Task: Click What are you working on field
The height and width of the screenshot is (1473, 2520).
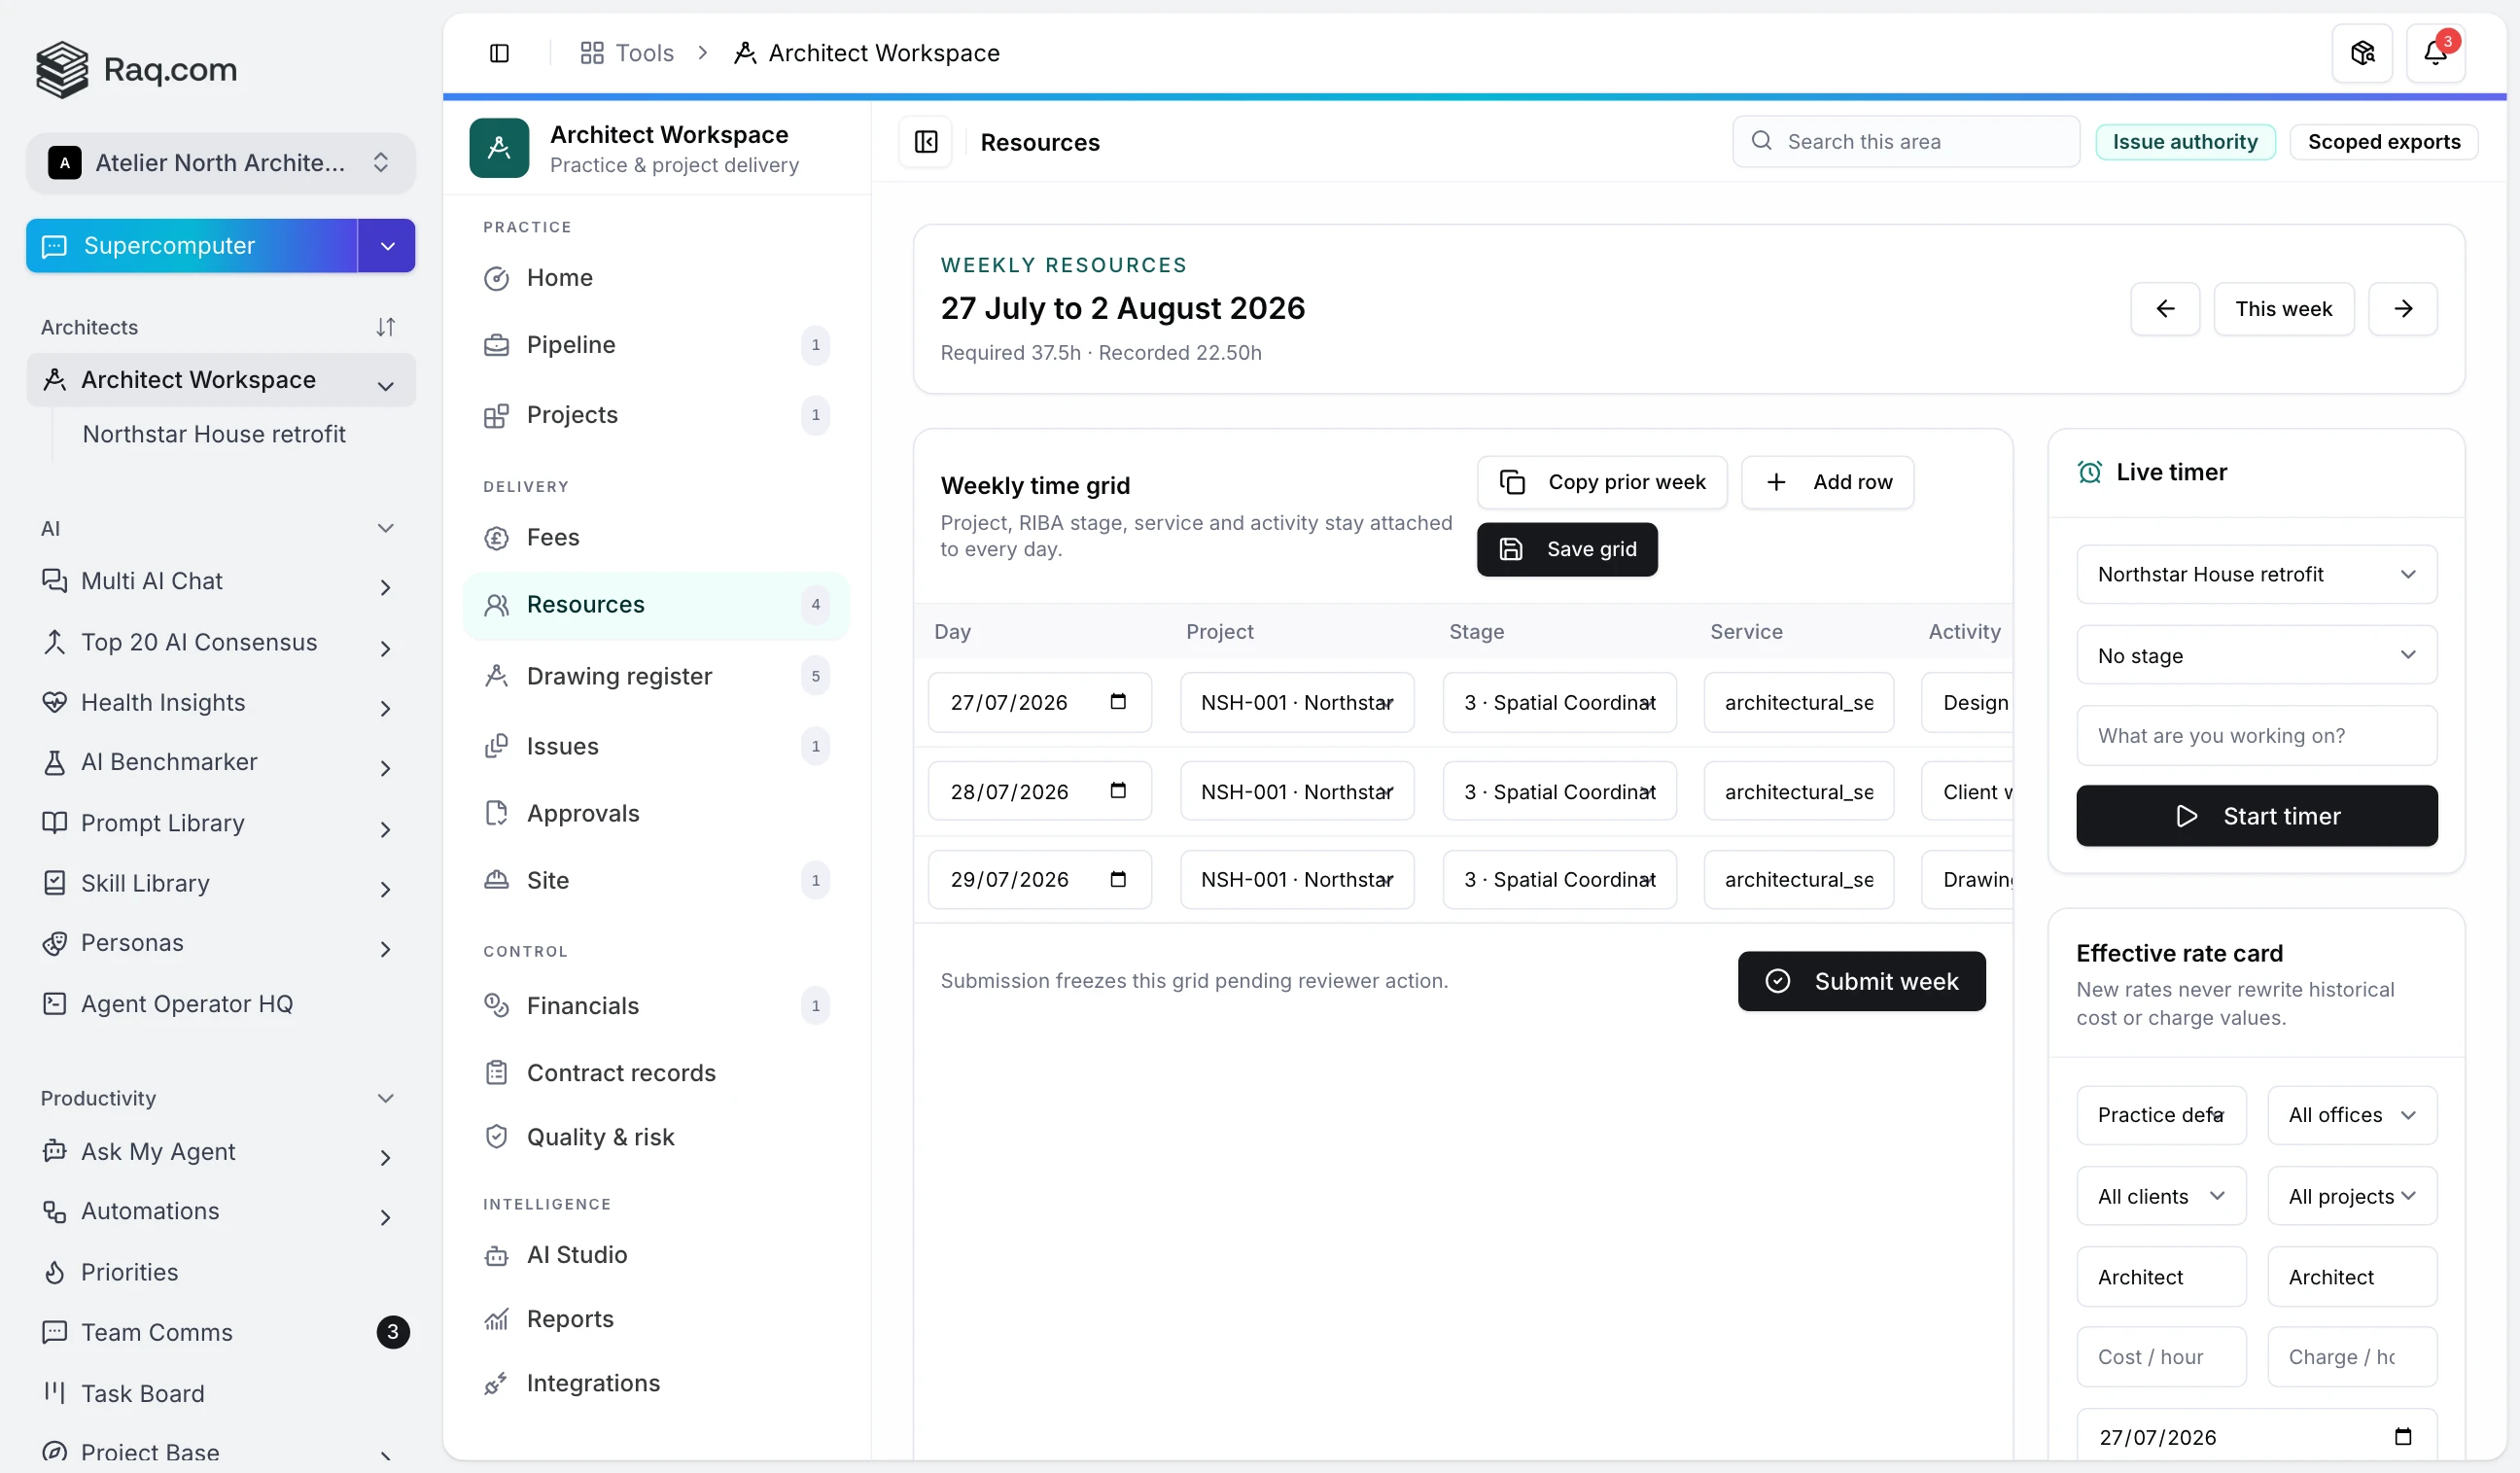Action: [x=2256, y=735]
